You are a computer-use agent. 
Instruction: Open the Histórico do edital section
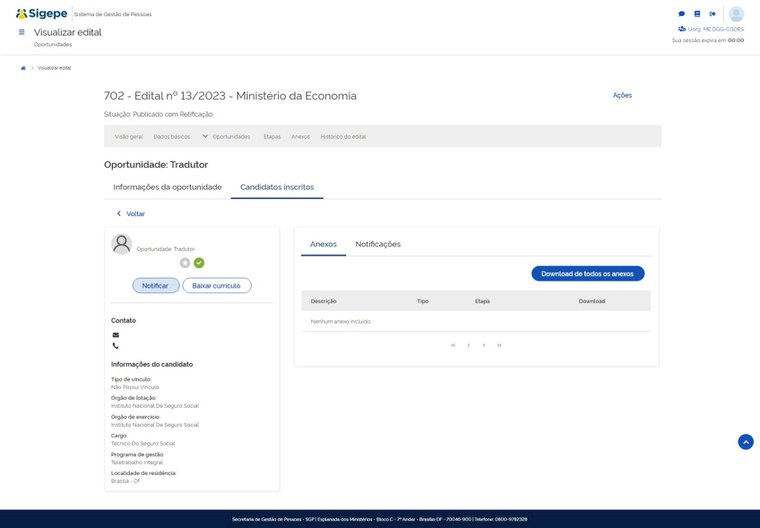343,136
